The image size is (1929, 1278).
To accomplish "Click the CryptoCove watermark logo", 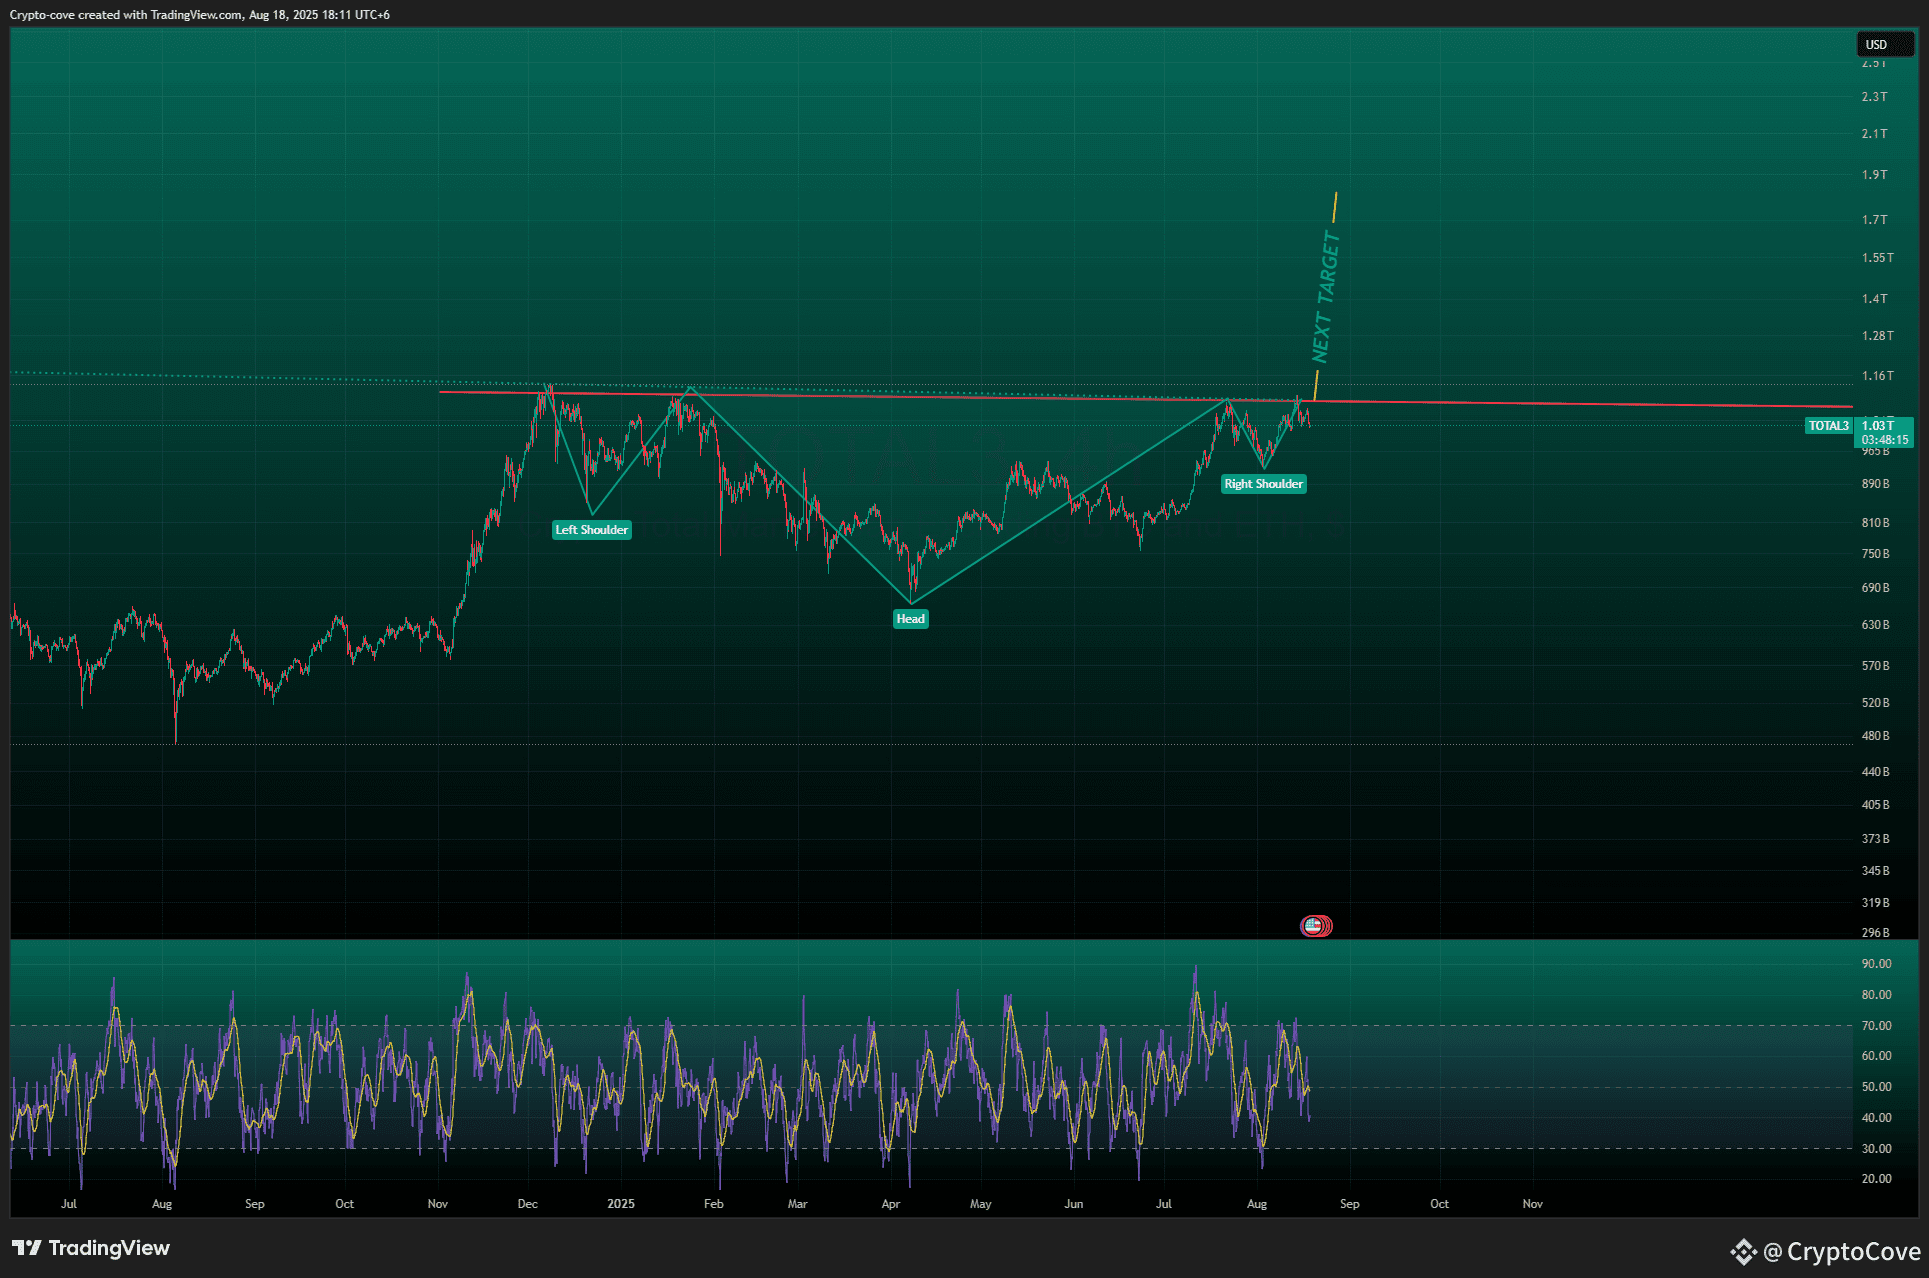I will click(x=1826, y=1251).
